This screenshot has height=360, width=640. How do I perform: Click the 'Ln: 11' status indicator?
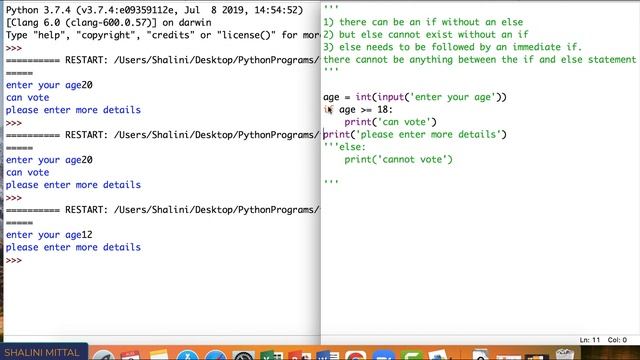click(590, 340)
